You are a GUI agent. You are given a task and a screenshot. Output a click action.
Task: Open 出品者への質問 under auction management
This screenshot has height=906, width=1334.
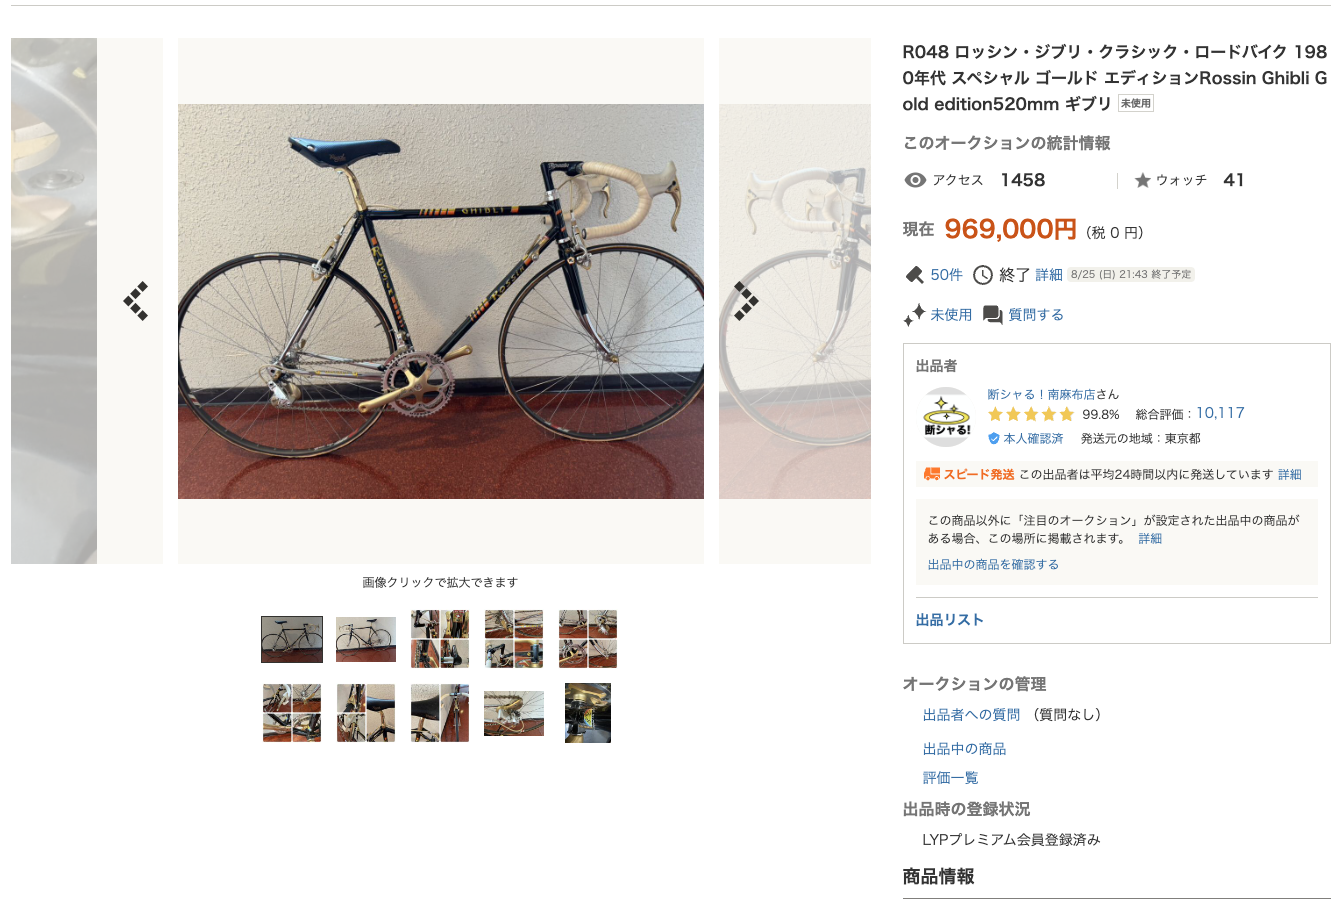pos(971,715)
